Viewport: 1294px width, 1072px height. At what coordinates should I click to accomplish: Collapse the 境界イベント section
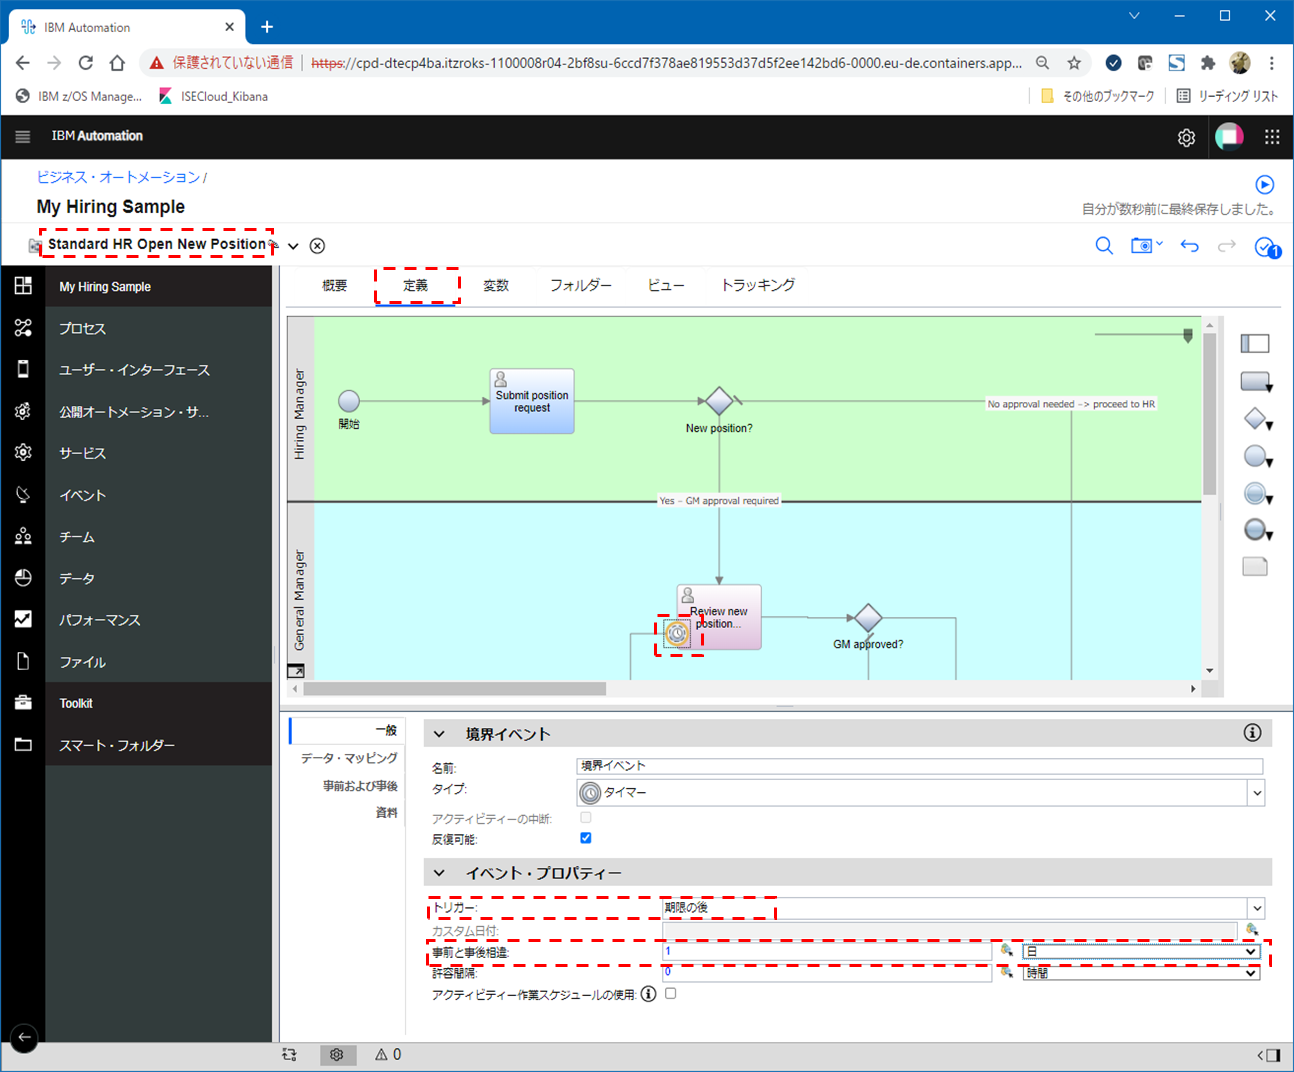[439, 734]
